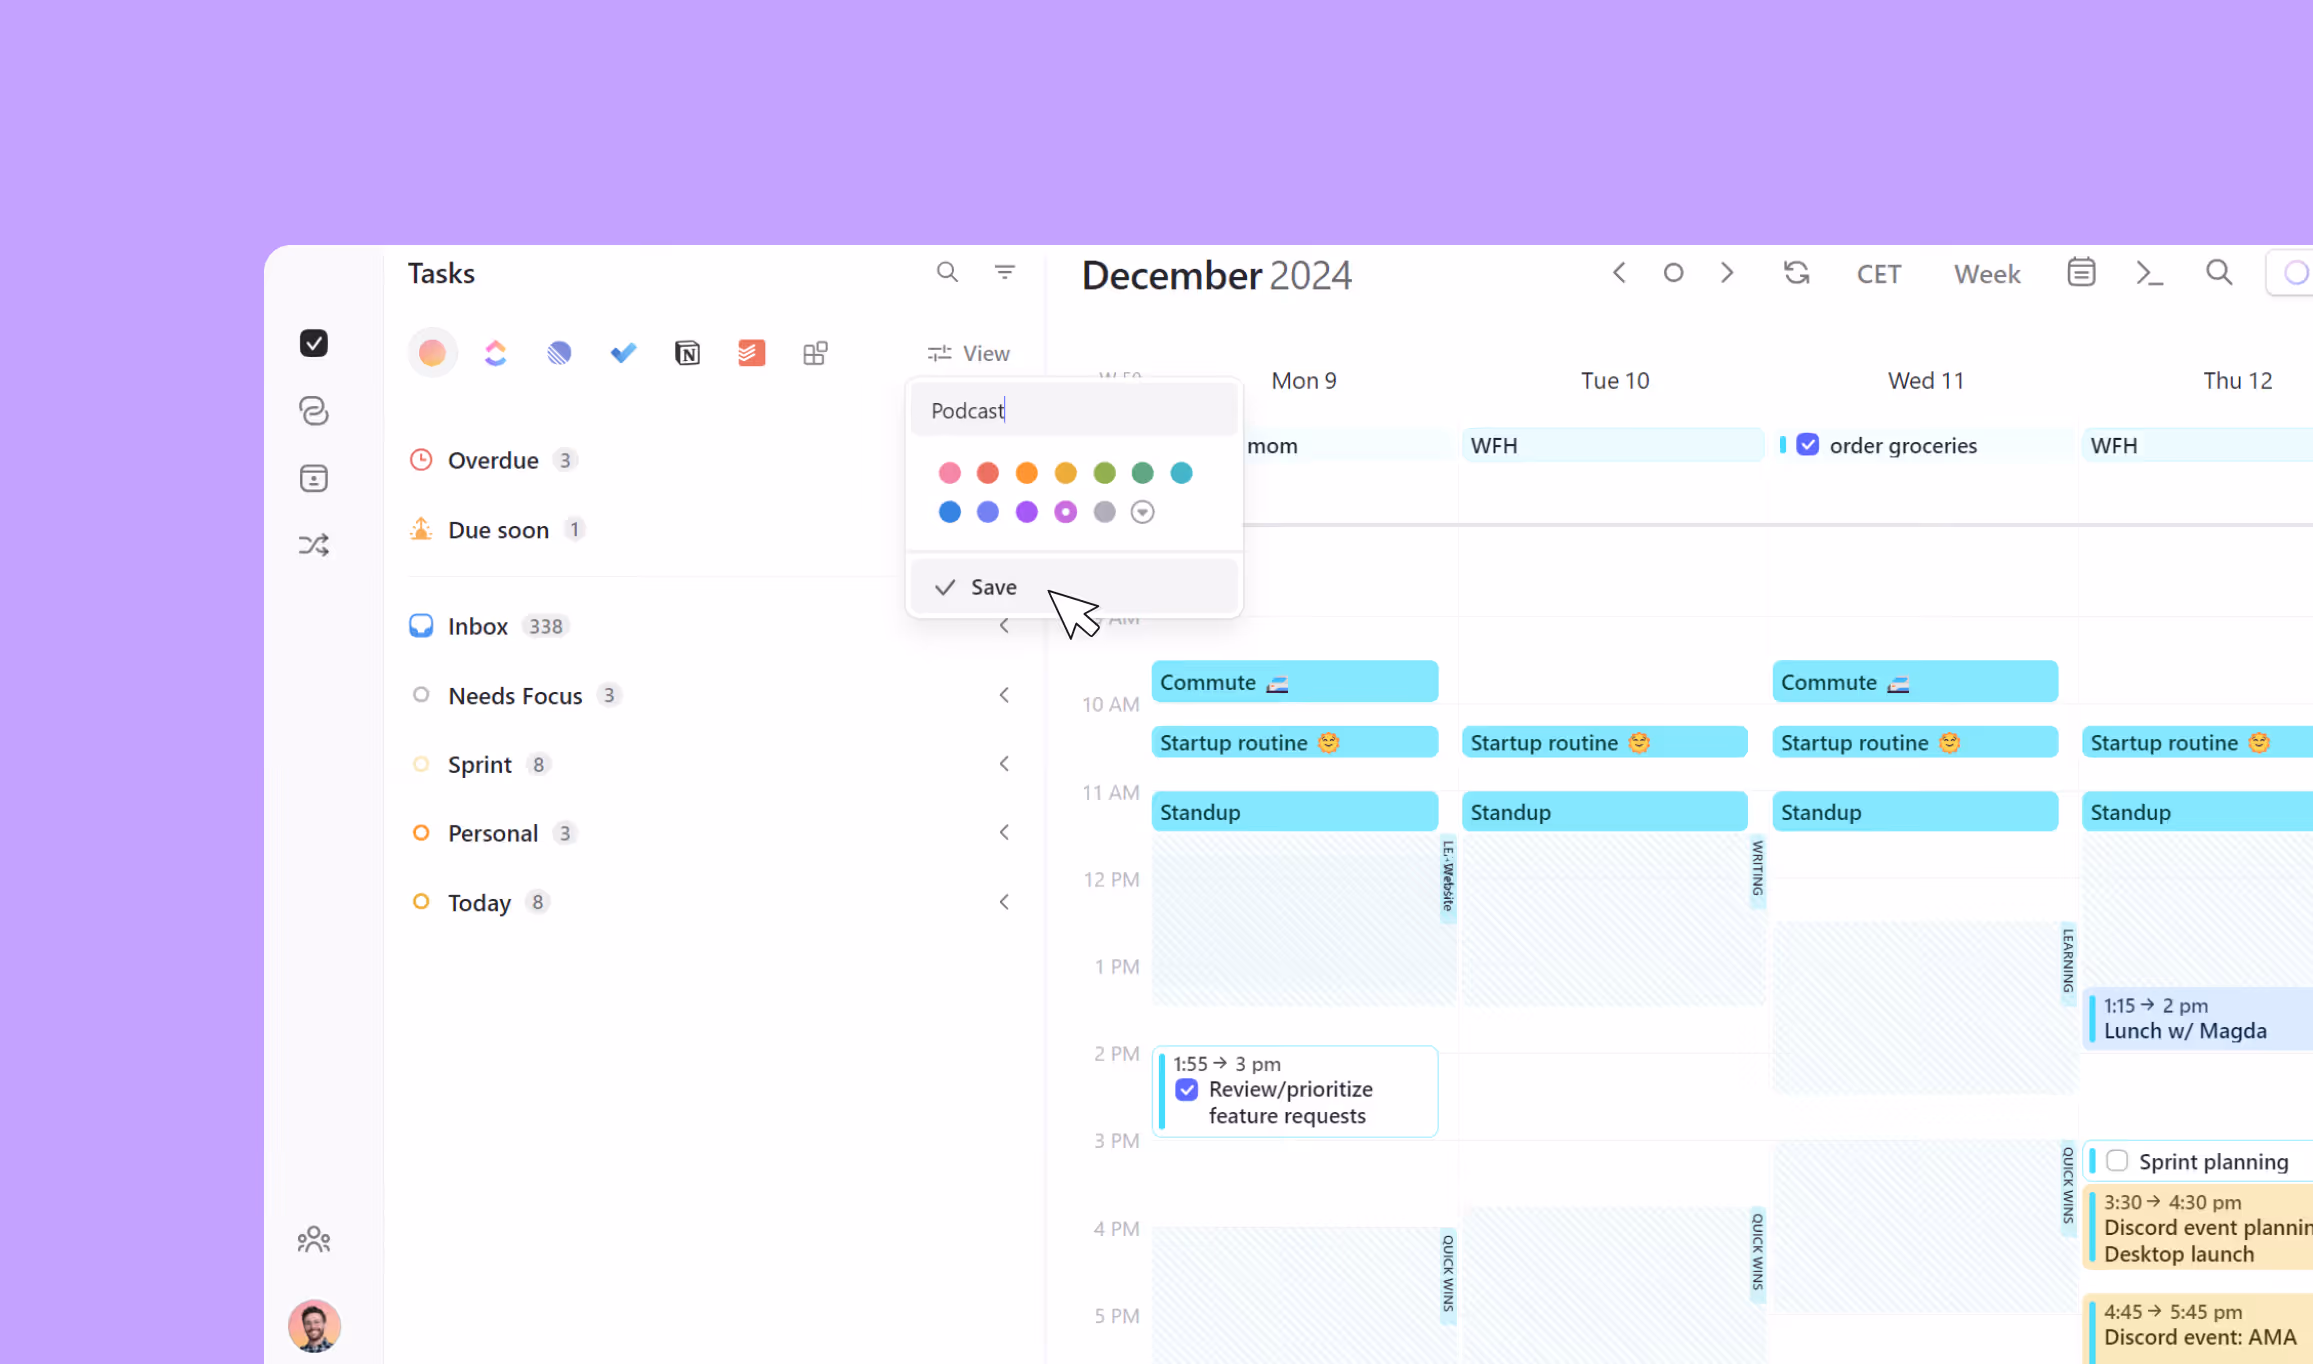Open the Overdue tasks section
The image size is (2313, 1364).
coord(493,460)
